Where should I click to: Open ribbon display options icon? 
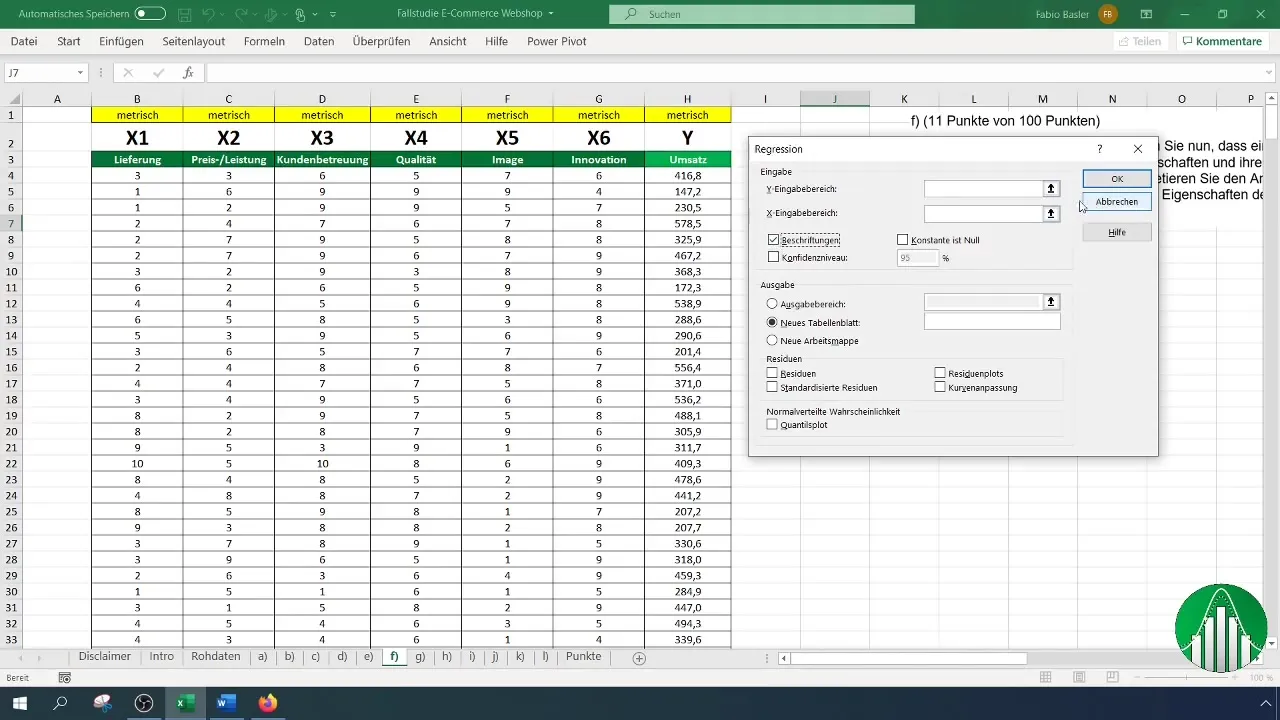1146,14
